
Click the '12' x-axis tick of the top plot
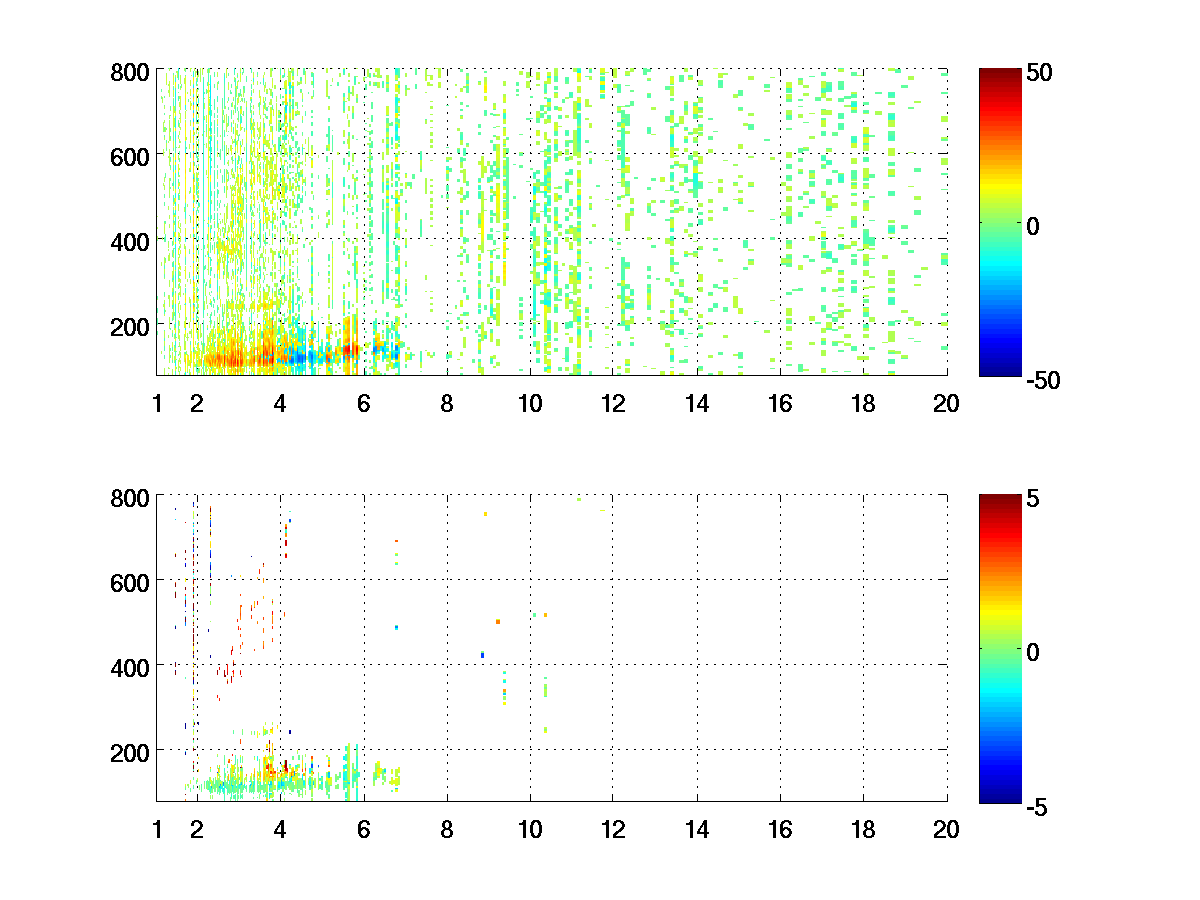coord(613,404)
